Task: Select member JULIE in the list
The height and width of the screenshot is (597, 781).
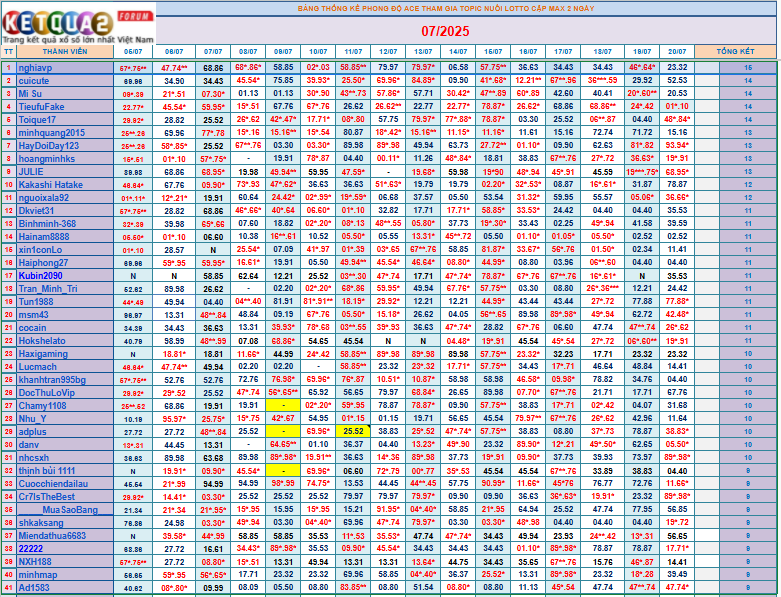Action: pos(31,171)
